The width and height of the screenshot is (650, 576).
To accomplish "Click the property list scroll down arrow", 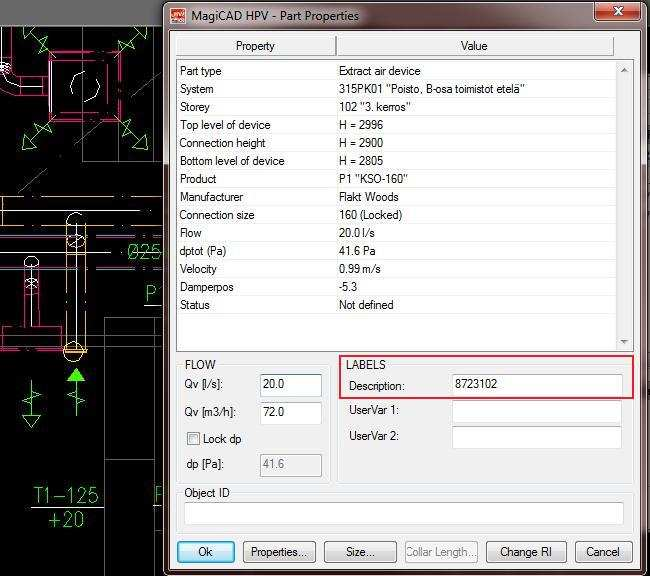I will click(624, 342).
